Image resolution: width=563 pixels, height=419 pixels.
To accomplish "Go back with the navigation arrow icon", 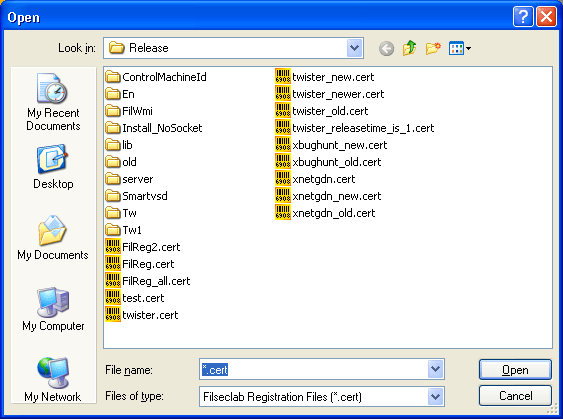I will click(x=386, y=48).
